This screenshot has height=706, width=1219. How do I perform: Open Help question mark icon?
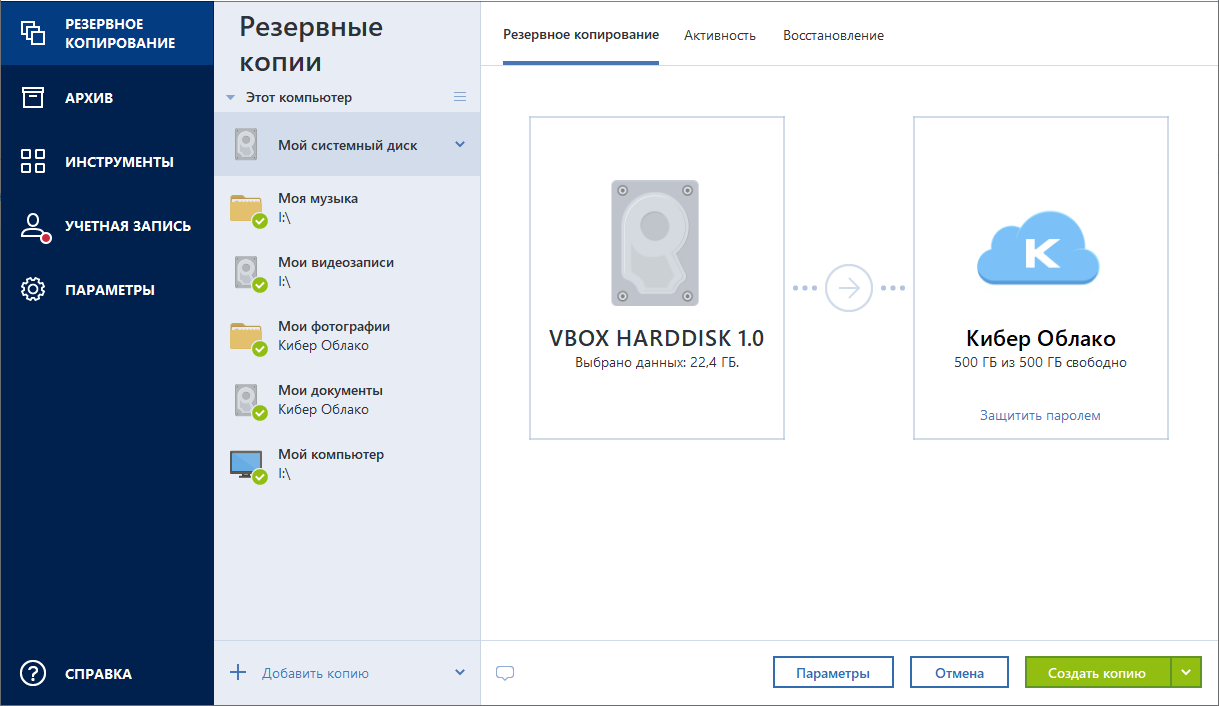[x=33, y=674]
